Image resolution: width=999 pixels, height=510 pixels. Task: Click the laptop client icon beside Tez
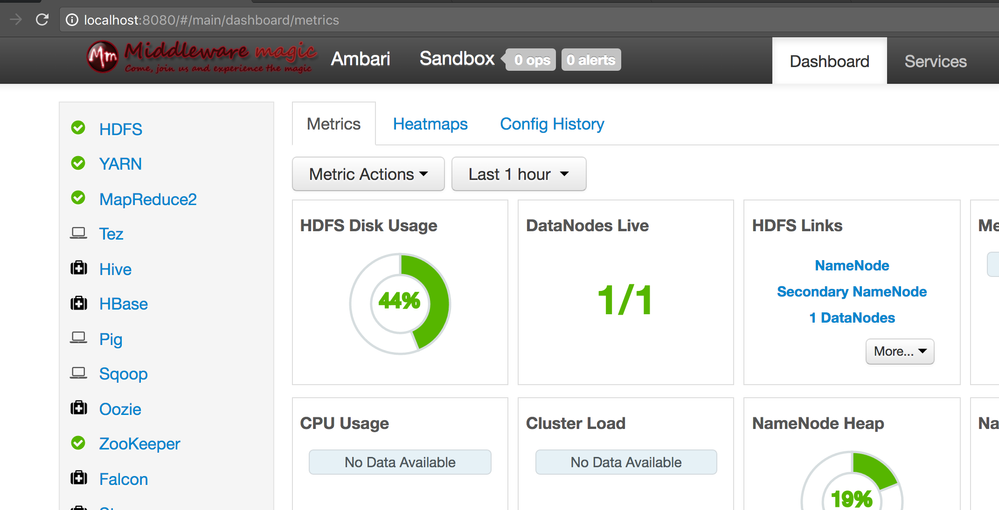78,233
